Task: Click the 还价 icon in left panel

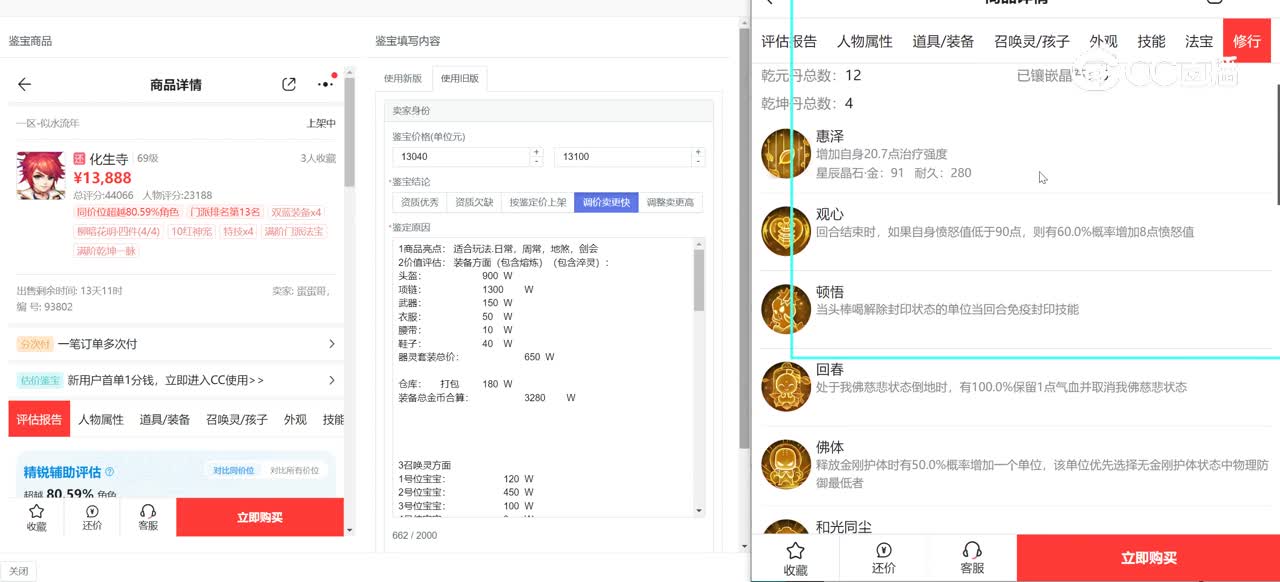Action: click(92, 511)
